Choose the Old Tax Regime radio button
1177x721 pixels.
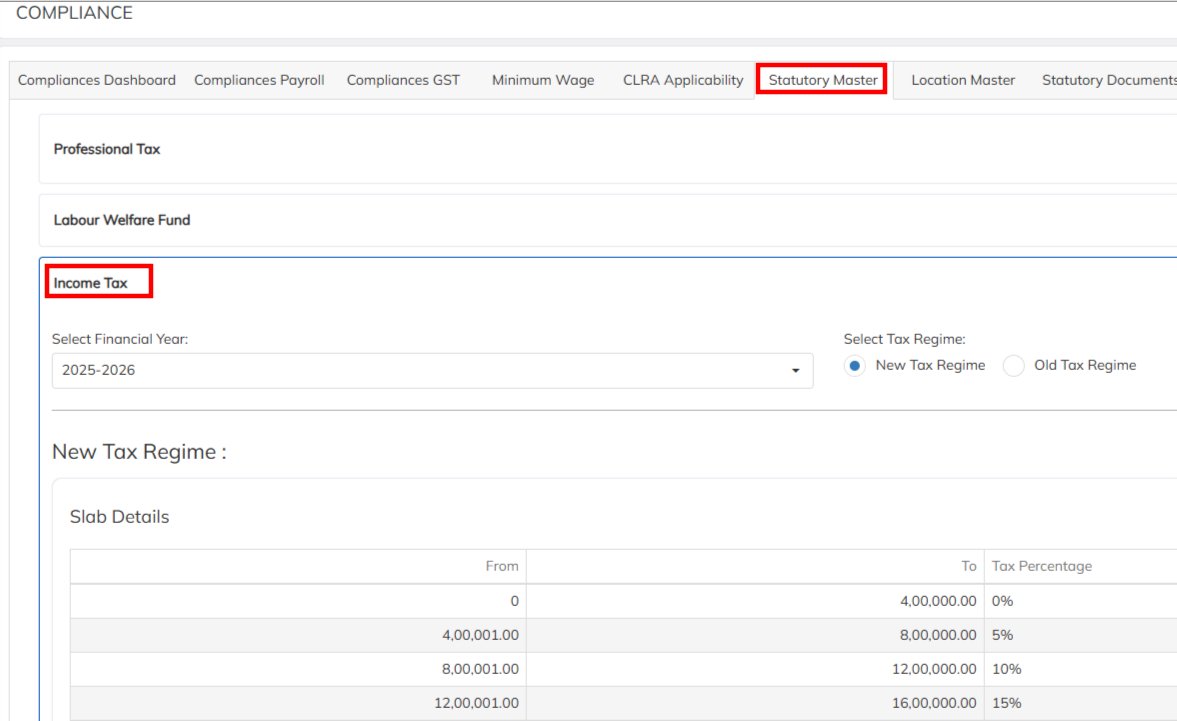click(x=1013, y=365)
